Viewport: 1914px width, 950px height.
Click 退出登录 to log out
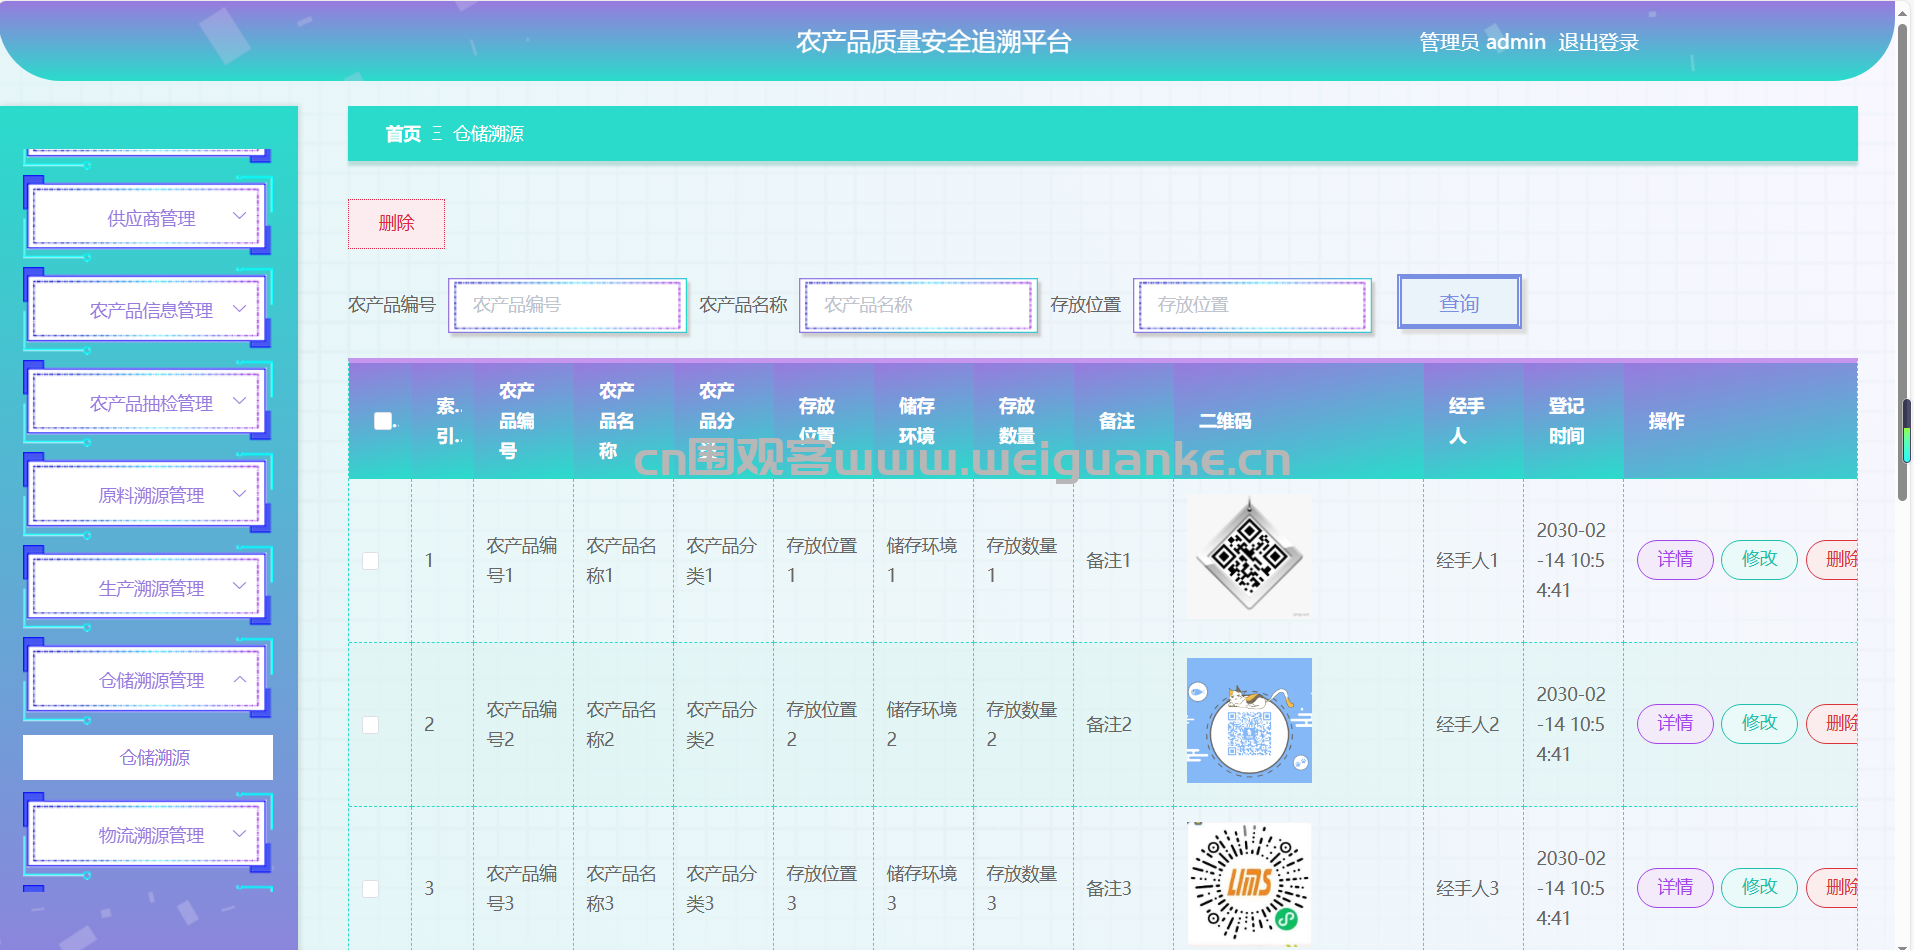coord(1598,42)
